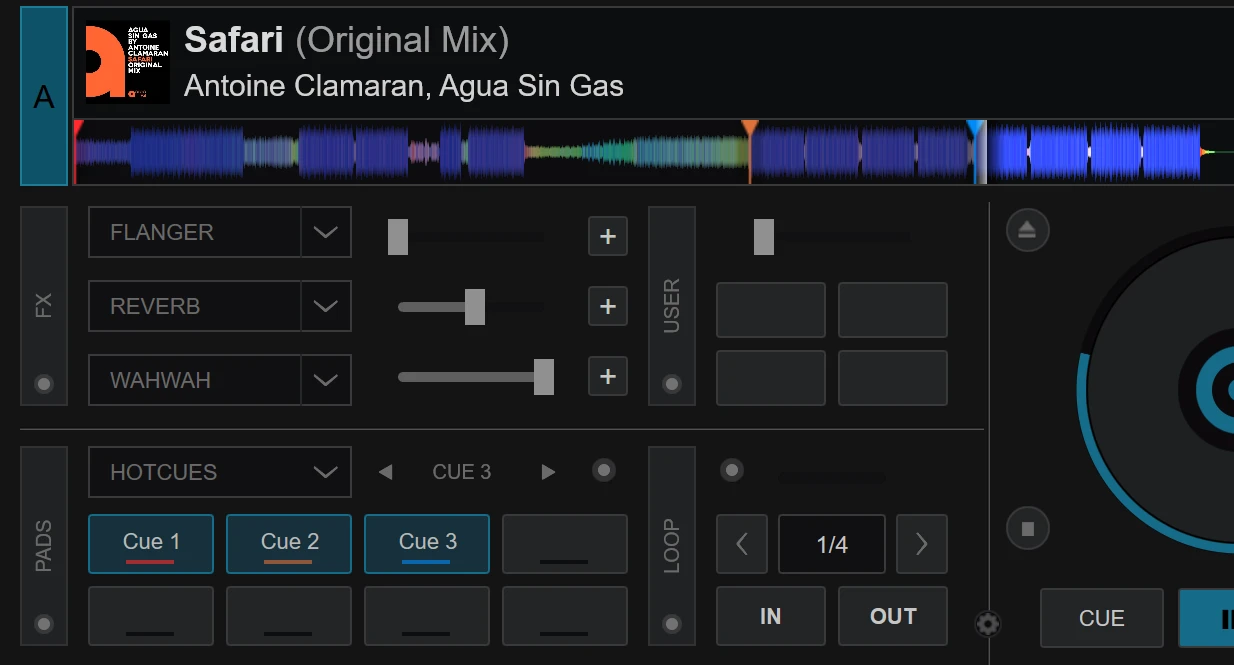The height and width of the screenshot is (665, 1234).
Task: Set loop start with the IN button
Action: [x=771, y=616]
